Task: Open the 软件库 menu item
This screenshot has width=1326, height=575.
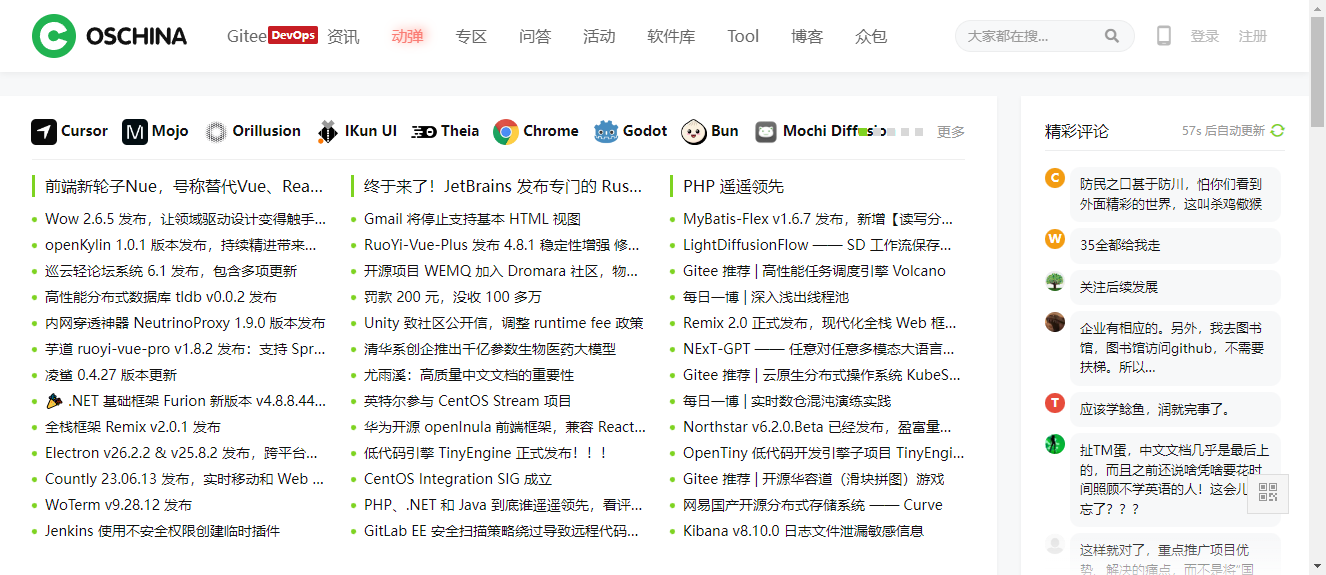Action: [671, 36]
